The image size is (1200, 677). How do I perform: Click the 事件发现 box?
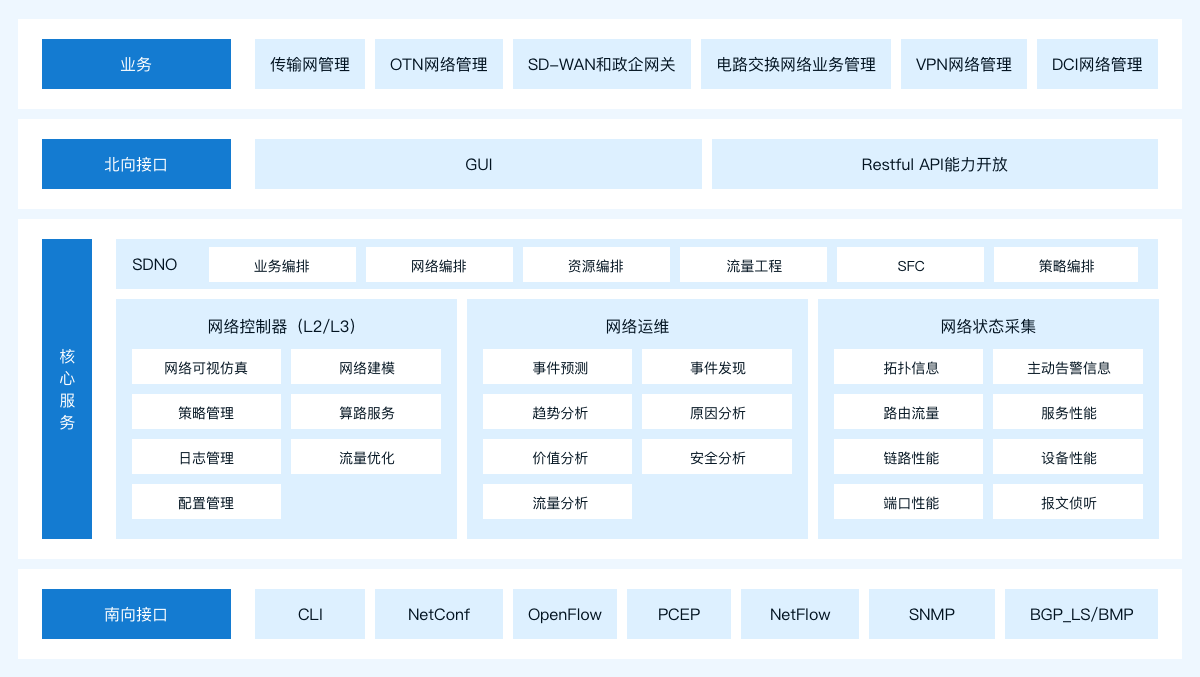[717, 367]
